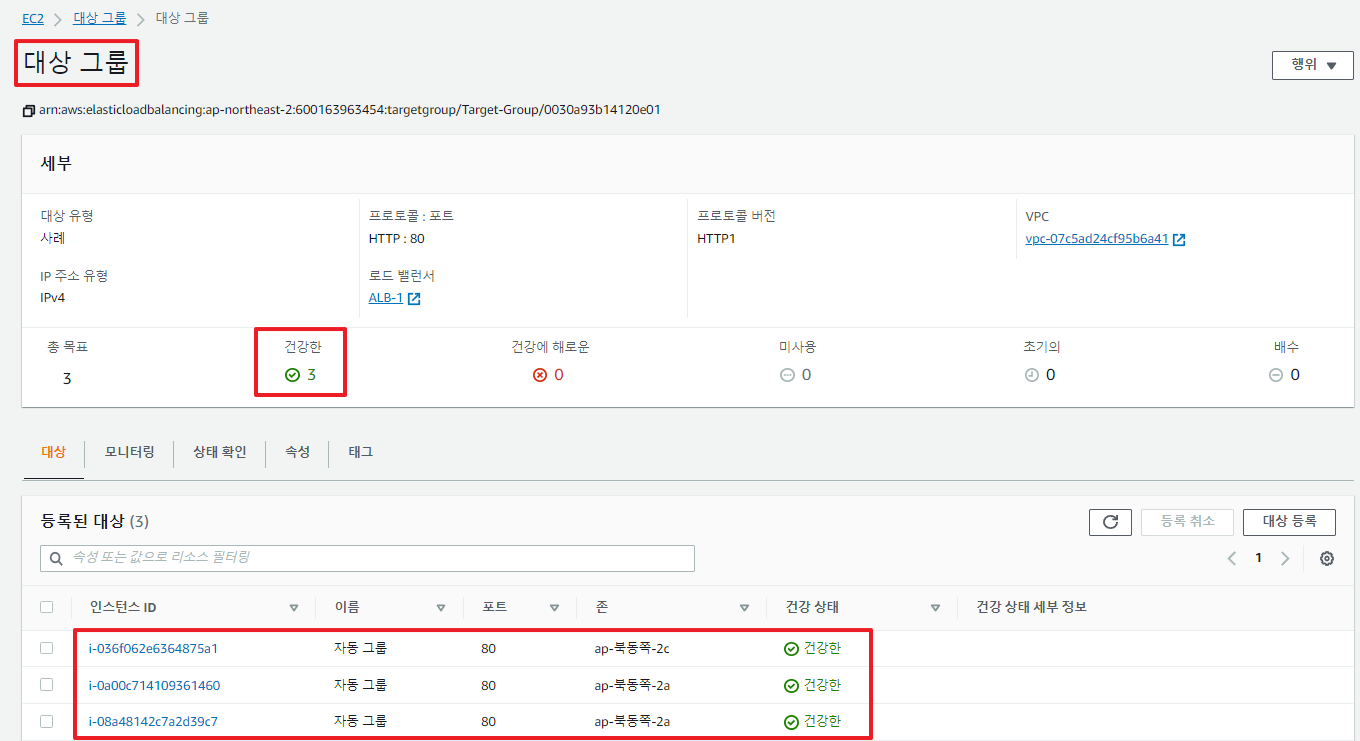Click the IPv4 address type value

pyautogui.click(x=54, y=298)
